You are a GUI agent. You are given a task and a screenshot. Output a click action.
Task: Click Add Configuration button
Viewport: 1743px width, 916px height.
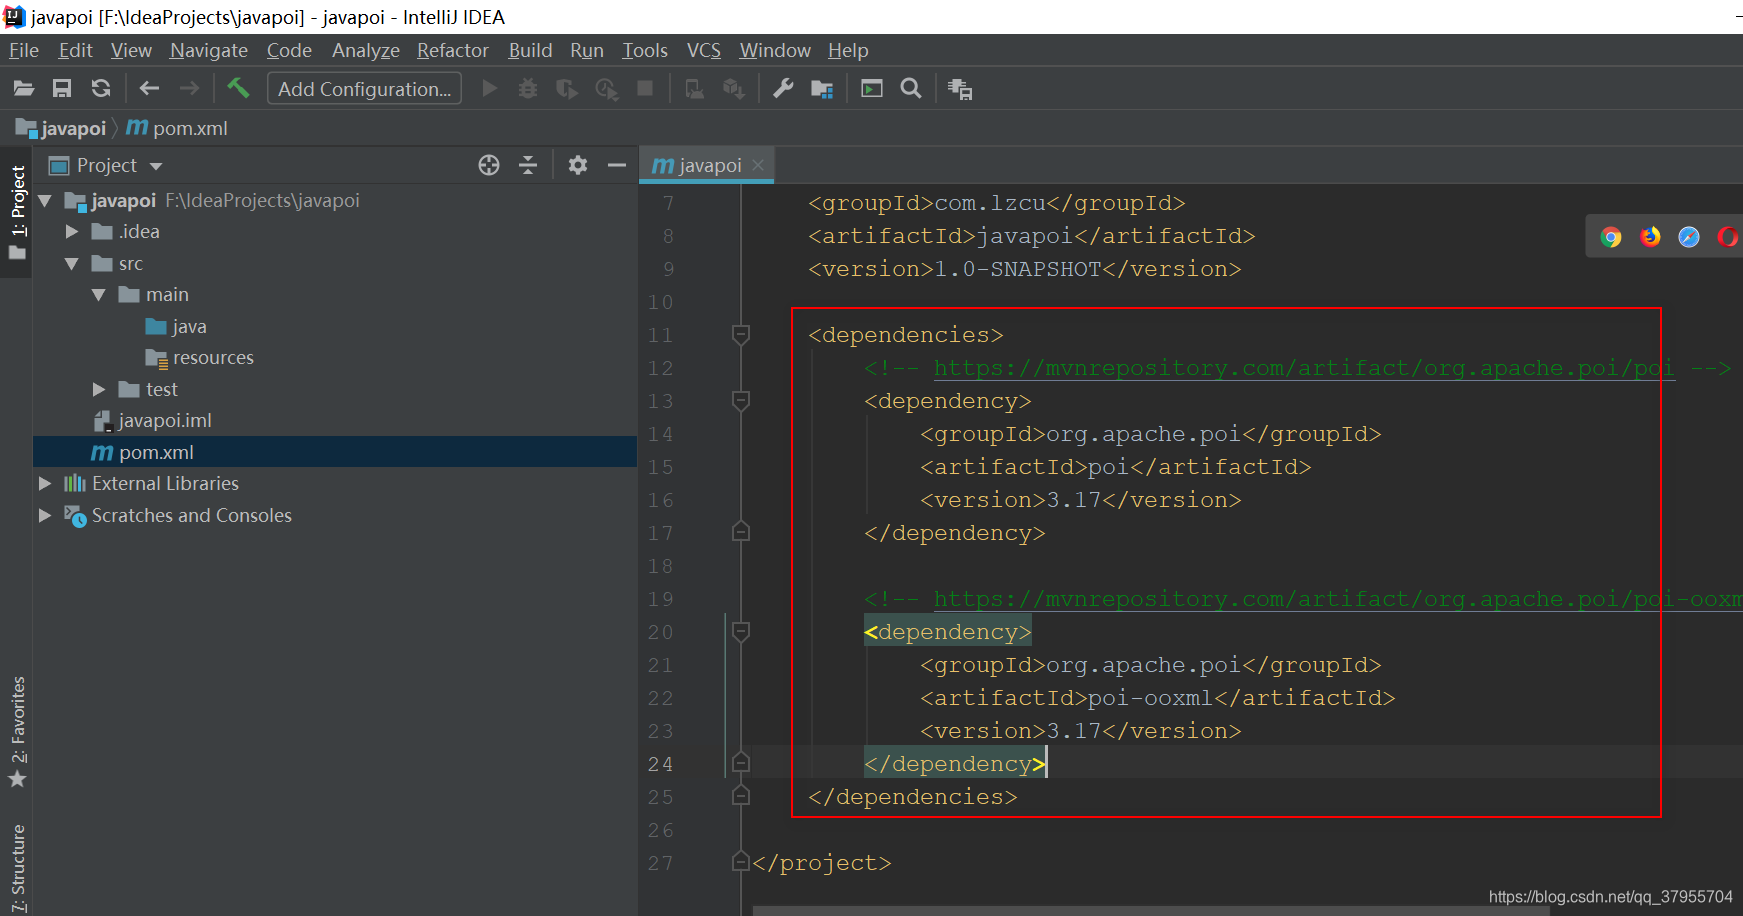click(x=364, y=89)
